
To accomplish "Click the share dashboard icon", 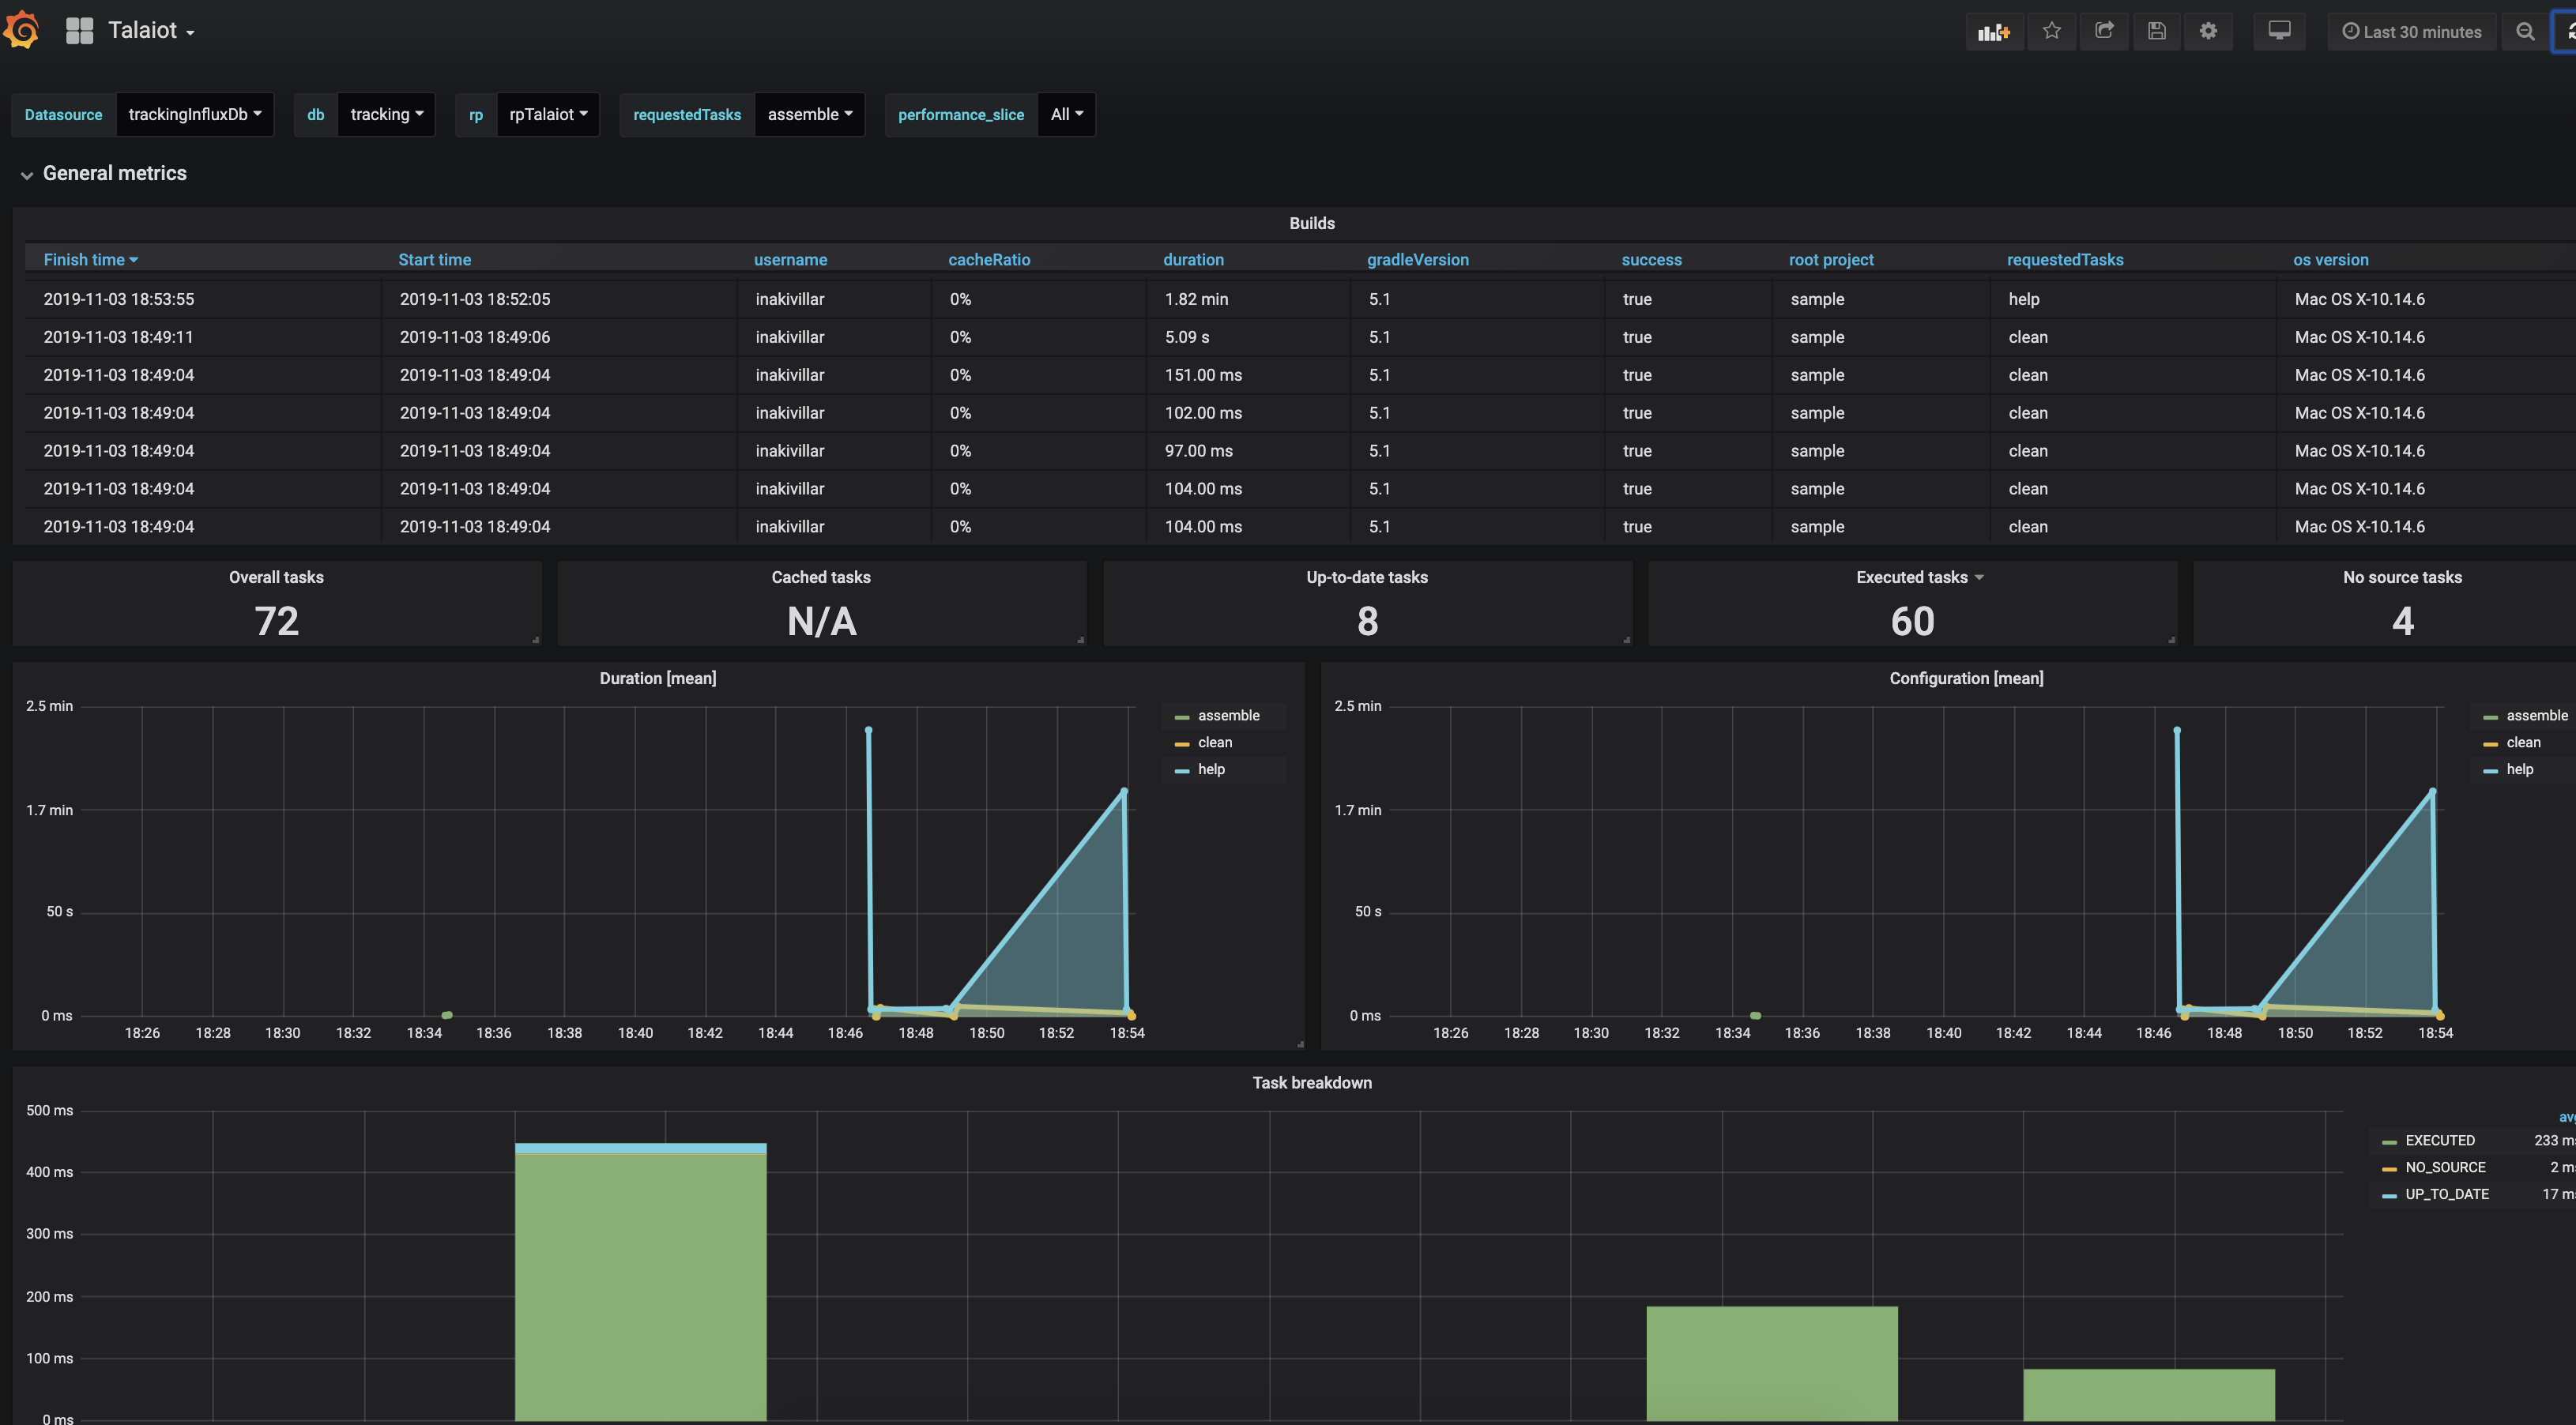I will point(2104,31).
